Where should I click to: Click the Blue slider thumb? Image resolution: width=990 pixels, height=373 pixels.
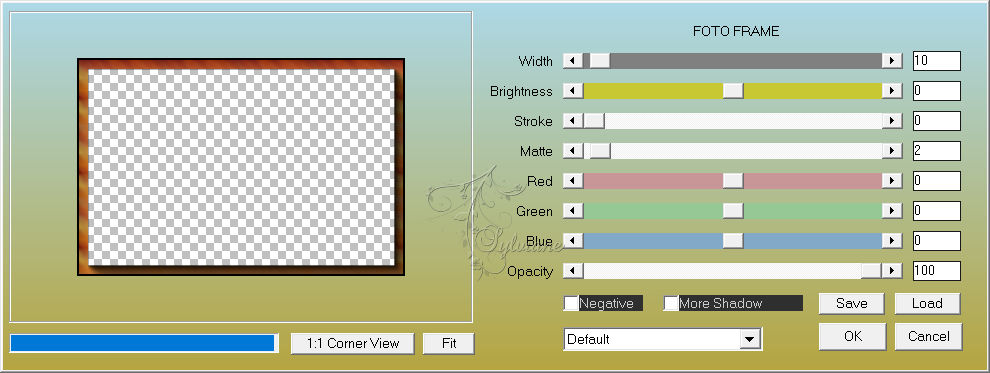click(x=733, y=241)
